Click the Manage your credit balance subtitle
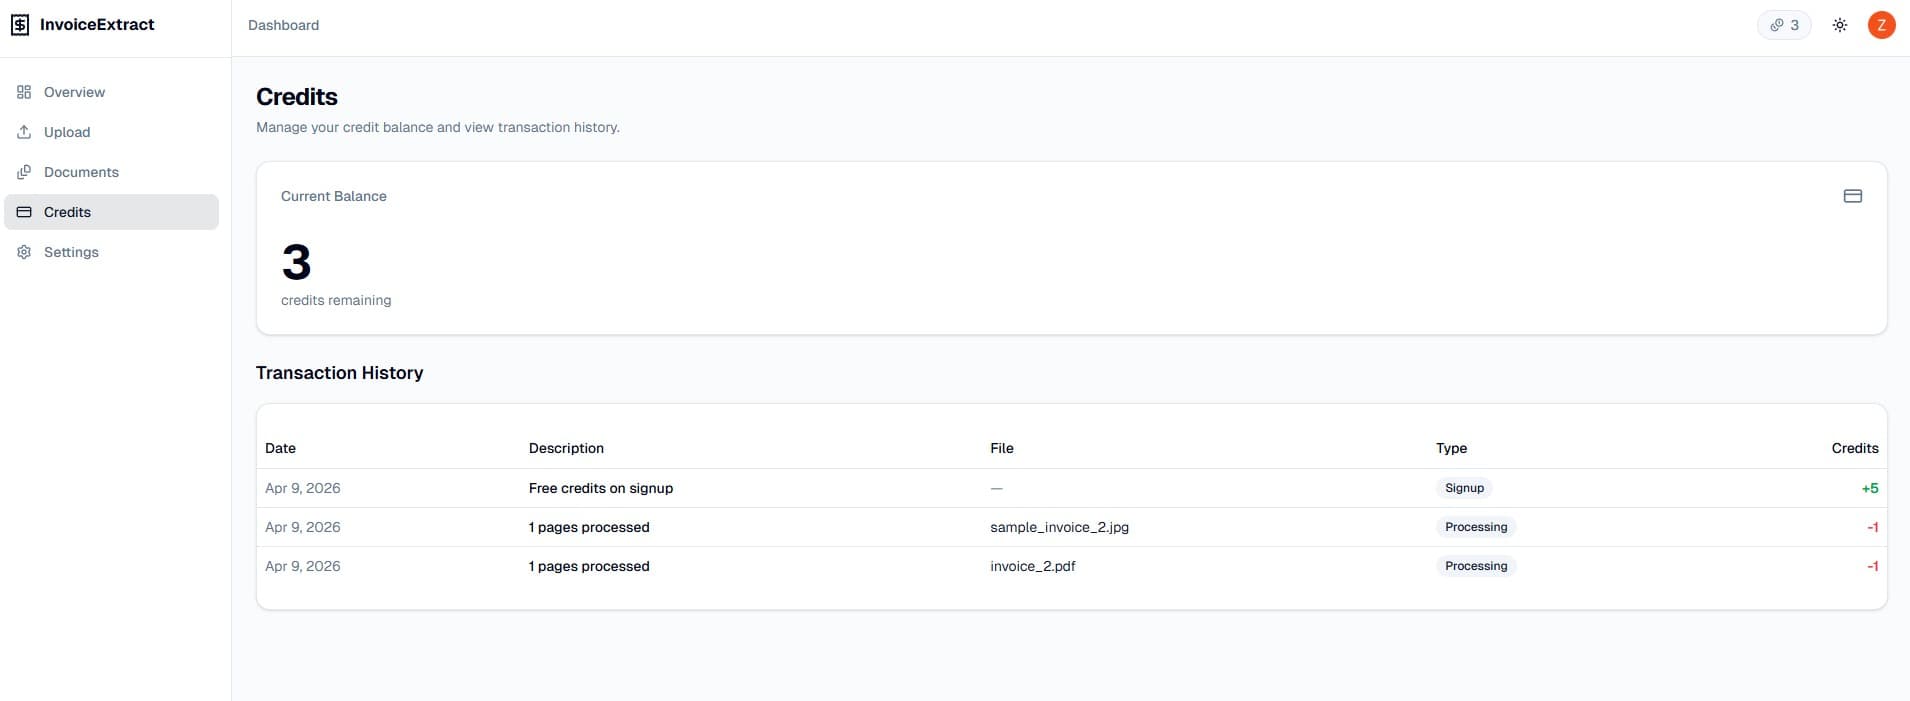This screenshot has height=701, width=1910. coord(438,127)
